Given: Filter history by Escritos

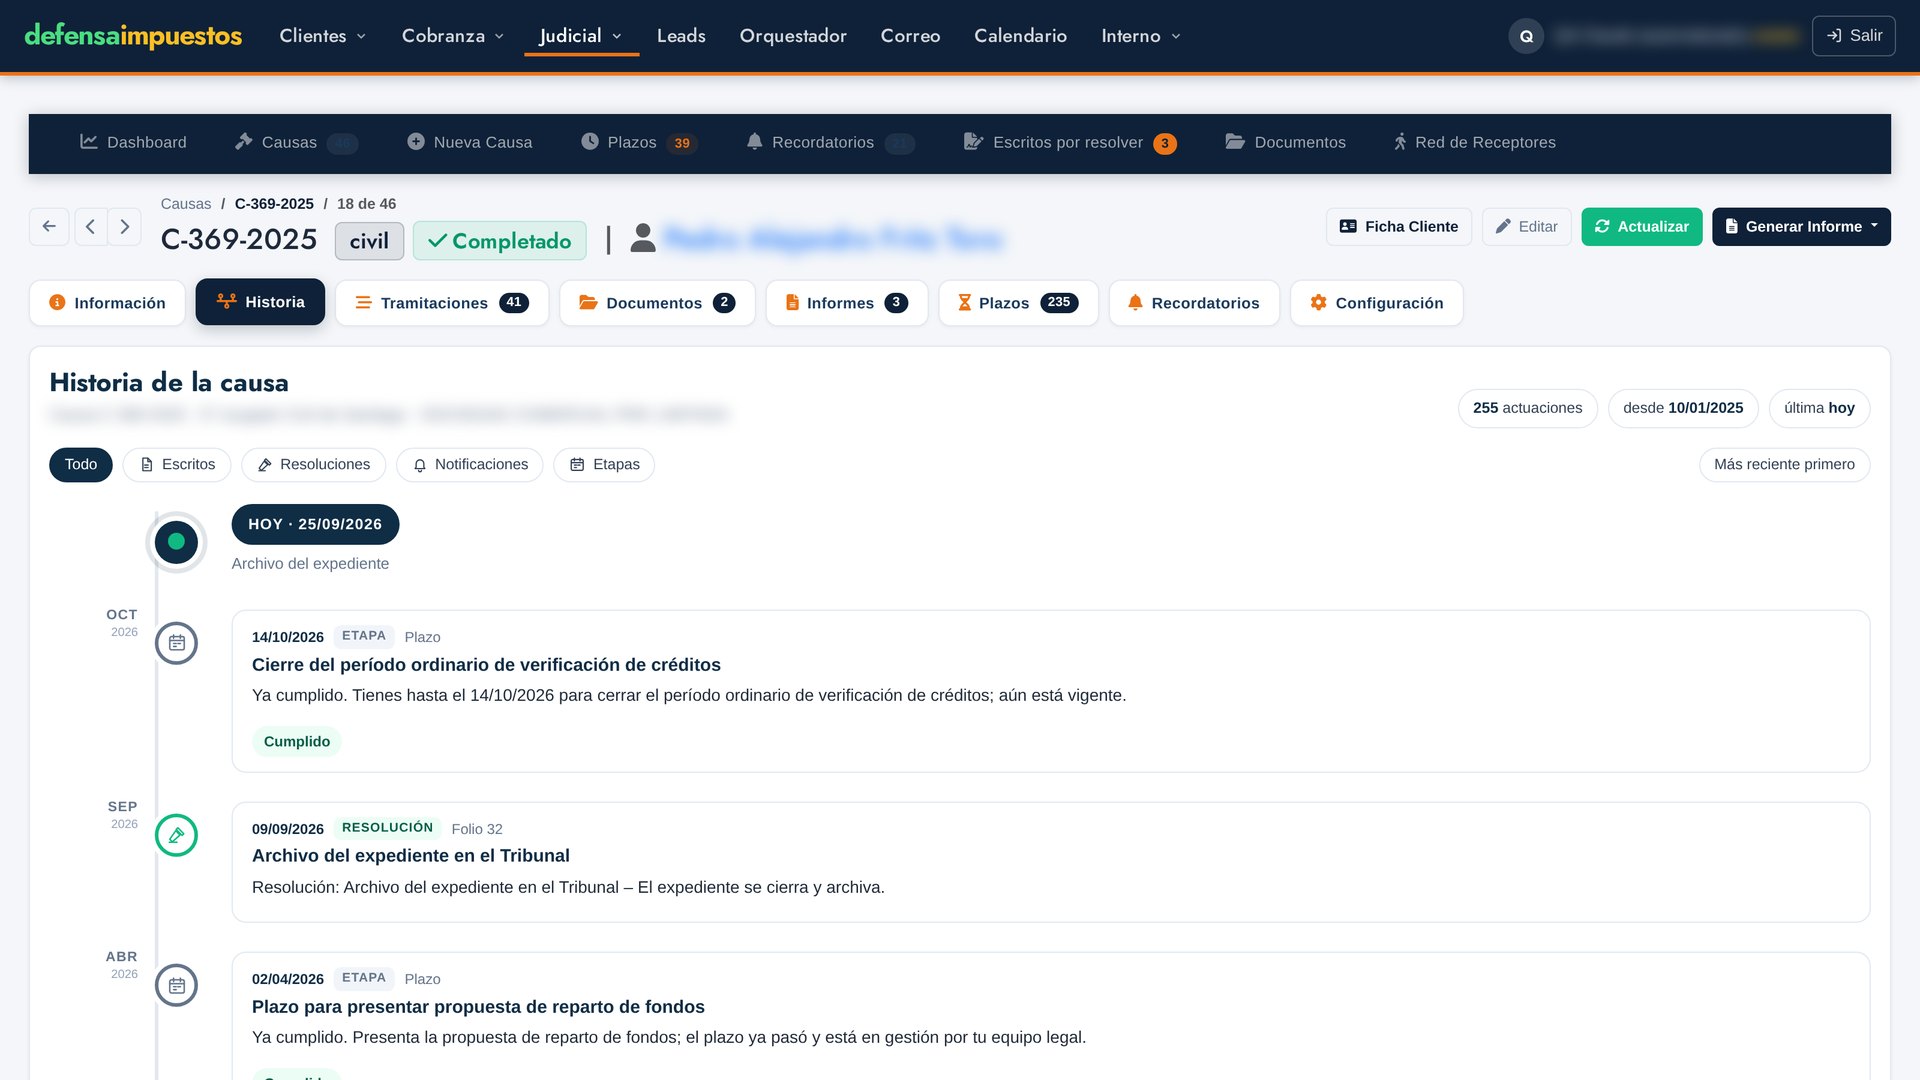Looking at the screenshot, I should click(x=177, y=465).
